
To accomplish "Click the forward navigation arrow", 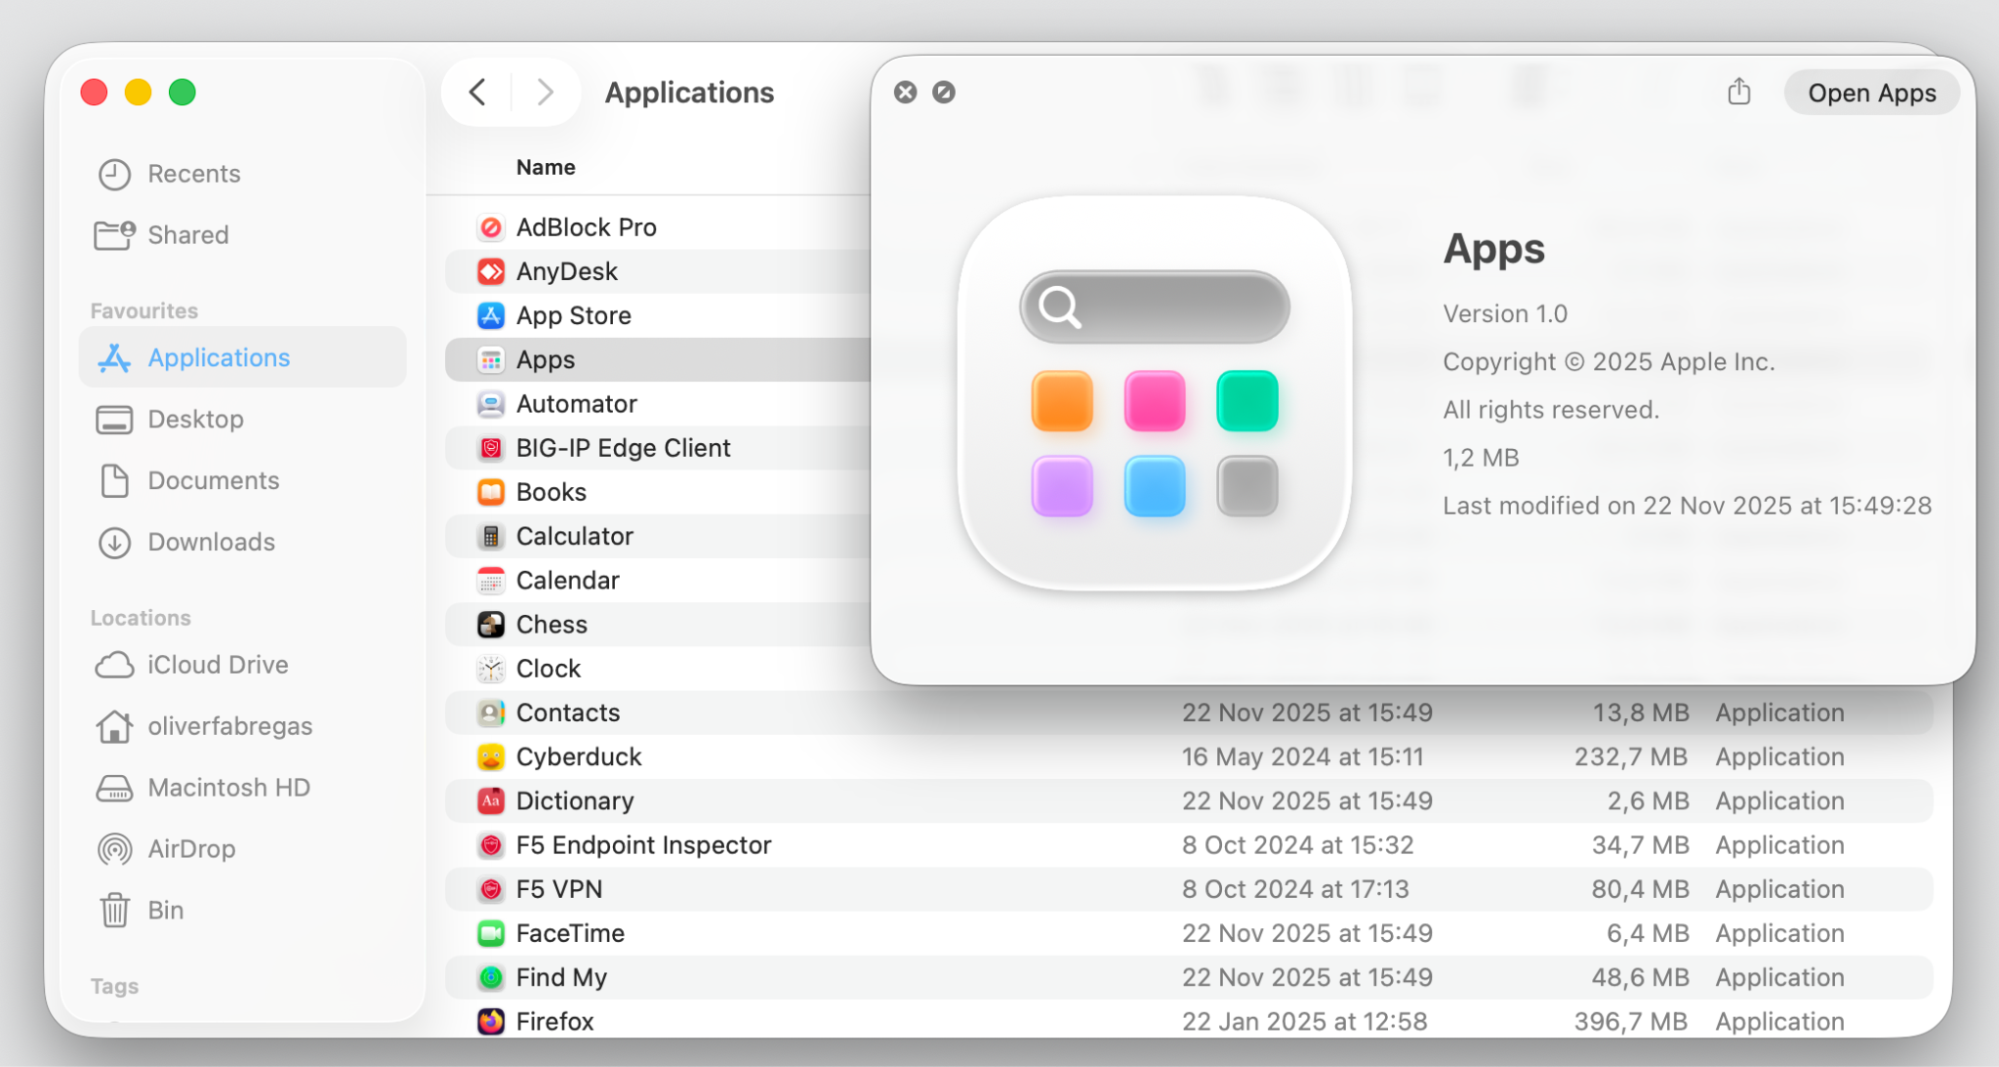I will (x=545, y=92).
